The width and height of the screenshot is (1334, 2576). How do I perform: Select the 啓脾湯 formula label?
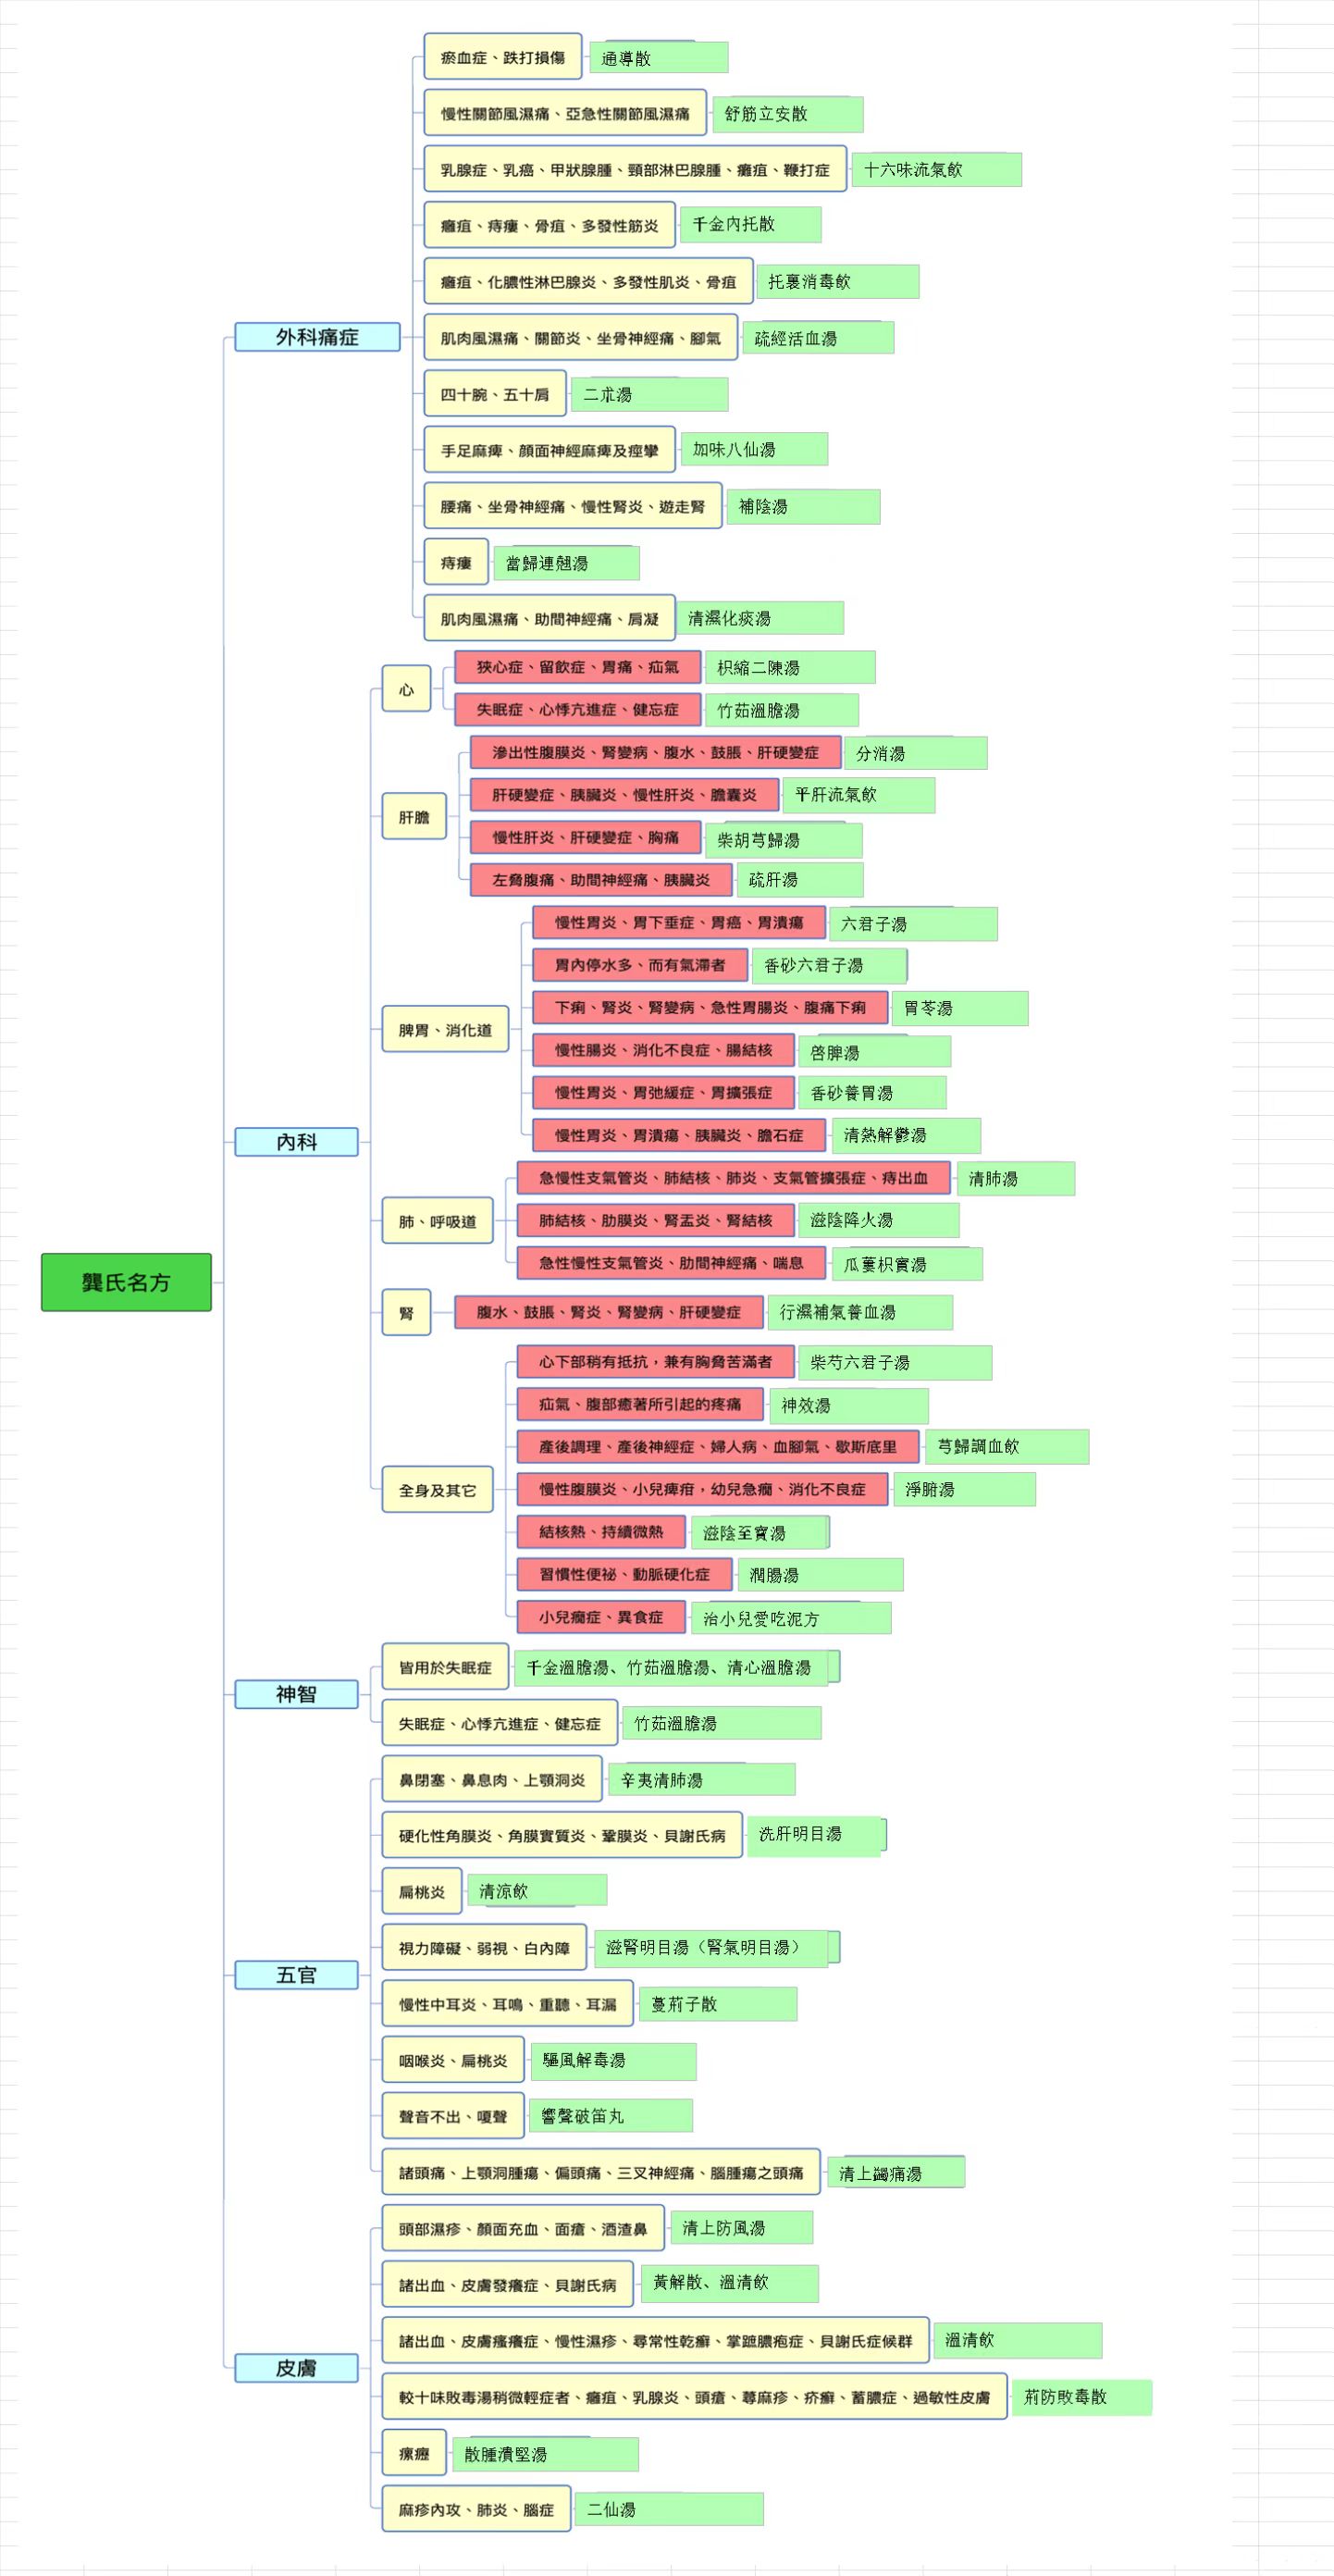tap(874, 1053)
